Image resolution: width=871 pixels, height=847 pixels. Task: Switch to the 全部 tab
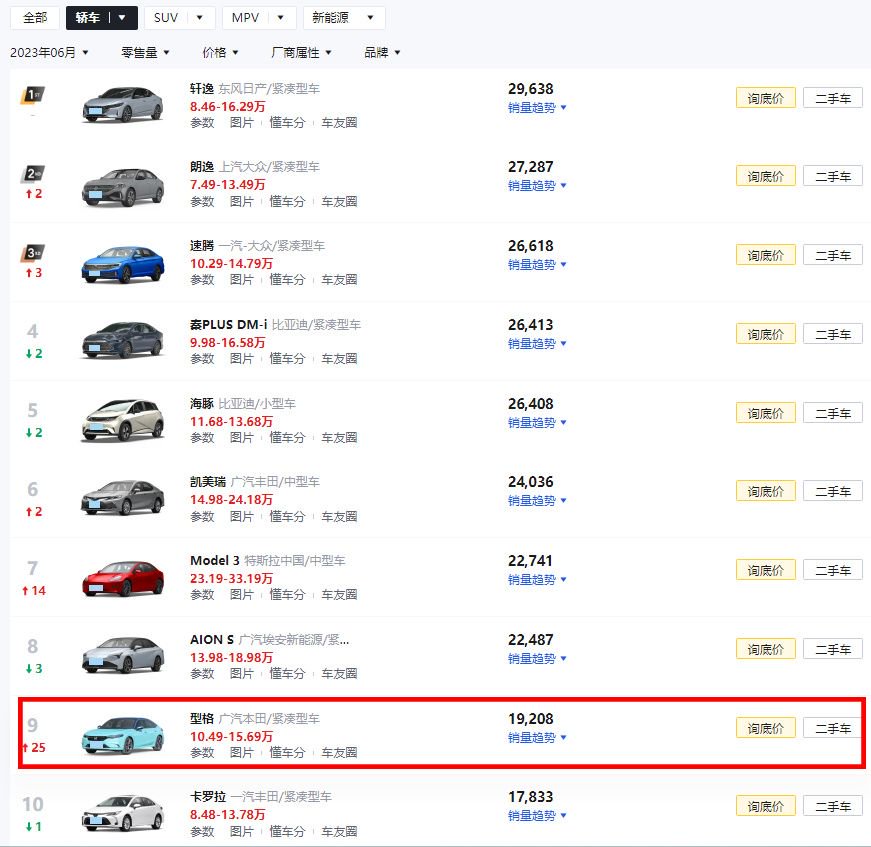click(34, 18)
